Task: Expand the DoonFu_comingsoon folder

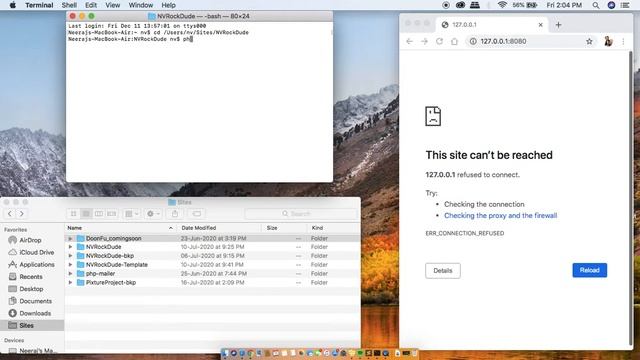Action: pyautogui.click(x=70, y=238)
